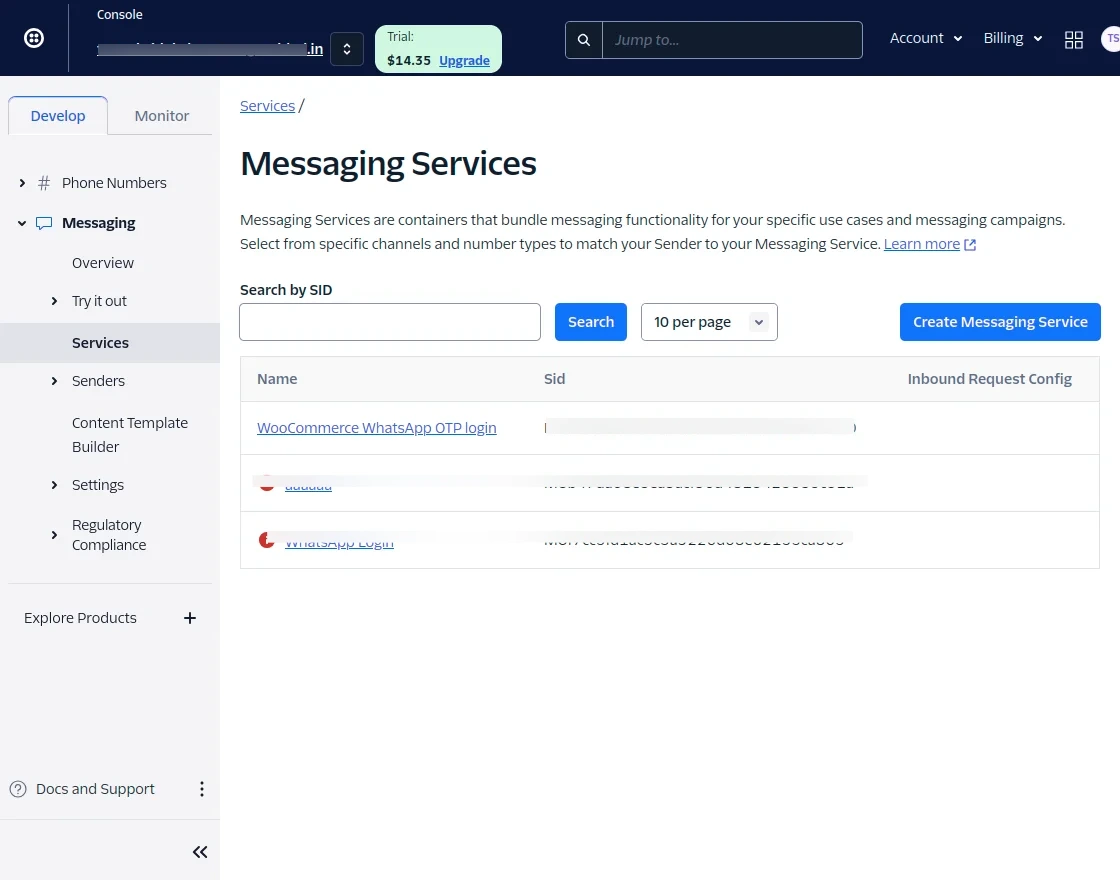1120x880 pixels.
Task: Click the TS profile avatar icon
Action: 1110,40
